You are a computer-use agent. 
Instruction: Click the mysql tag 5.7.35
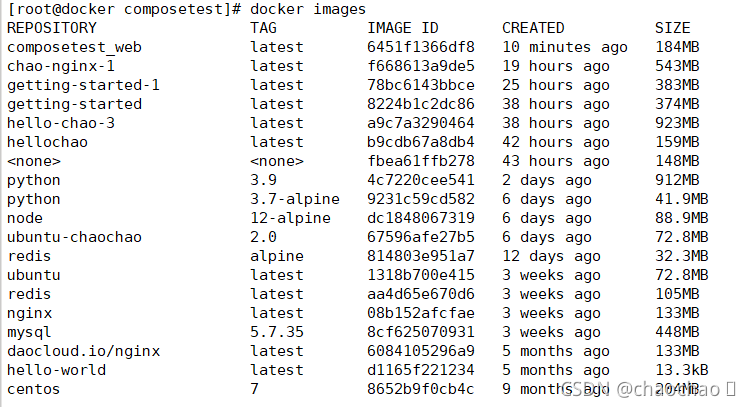(x=277, y=332)
